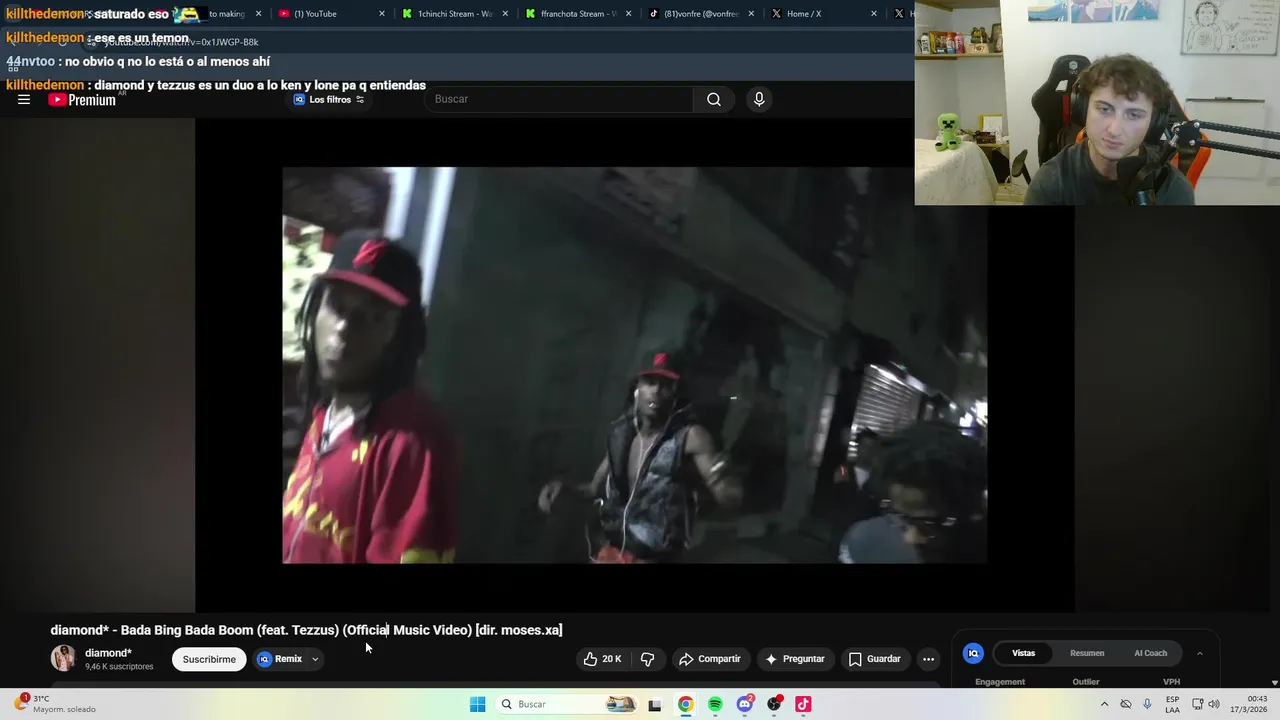Collapse the IQ panel with chevron
This screenshot has height=720, width=1280.
[1200, 653]
